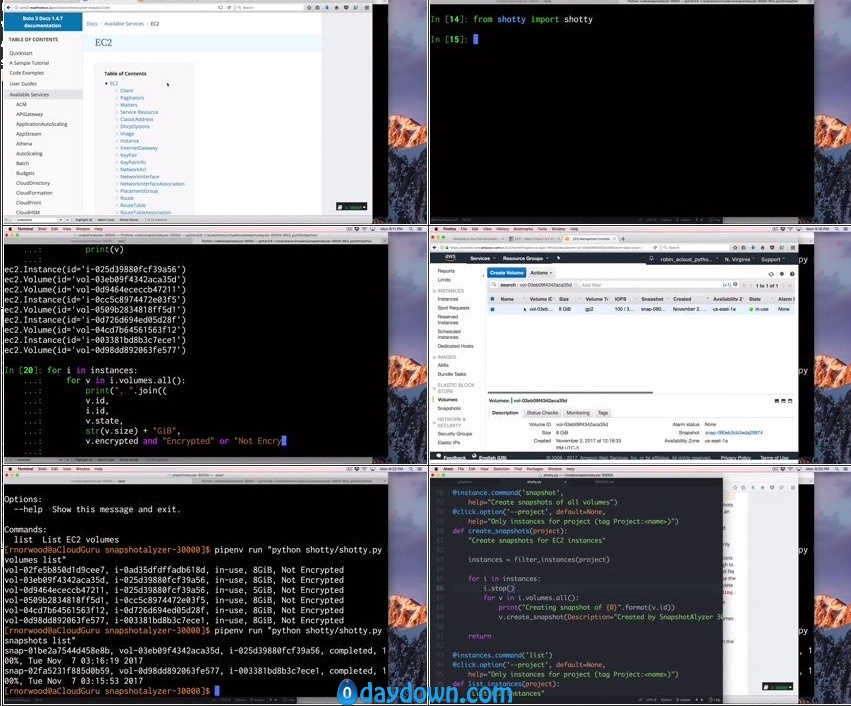This screenshot has height=706, width=851.
Task: Bookmark the AWS console page with the star icon
Action: (735, 247)
